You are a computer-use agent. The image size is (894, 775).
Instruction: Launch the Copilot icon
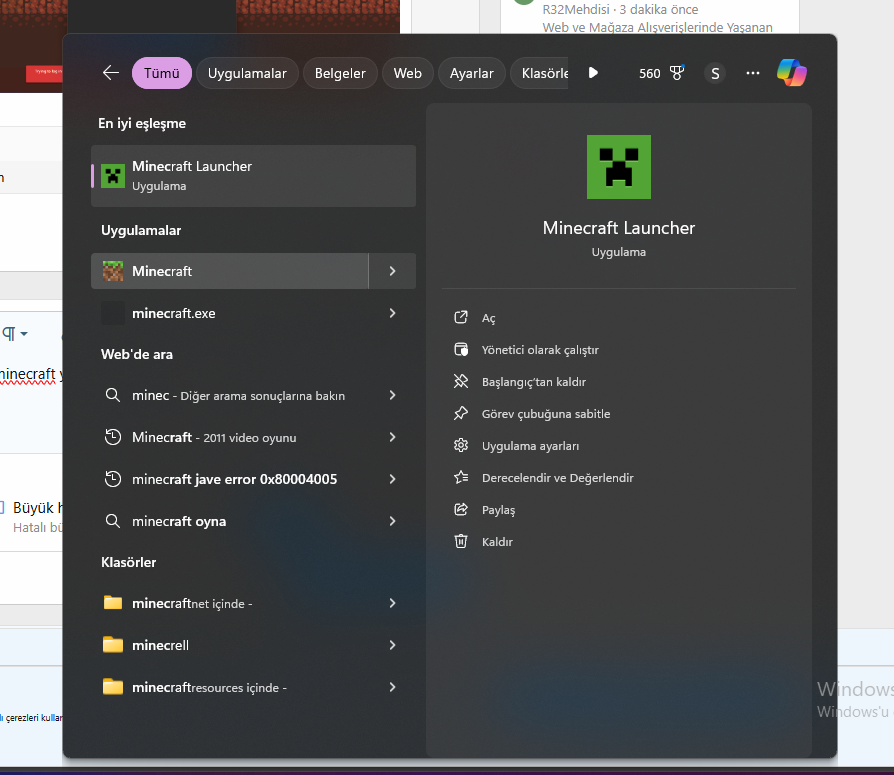791,73
